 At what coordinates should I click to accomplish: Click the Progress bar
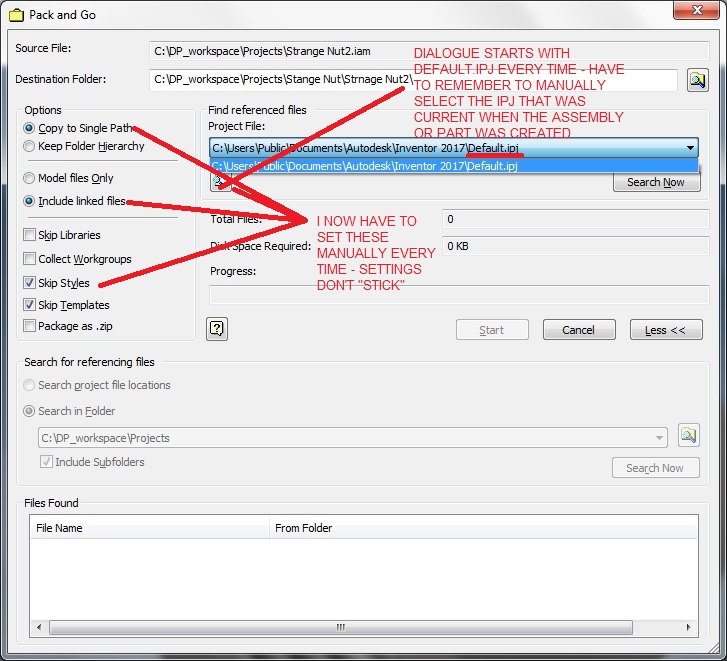(x=459, y=294)
